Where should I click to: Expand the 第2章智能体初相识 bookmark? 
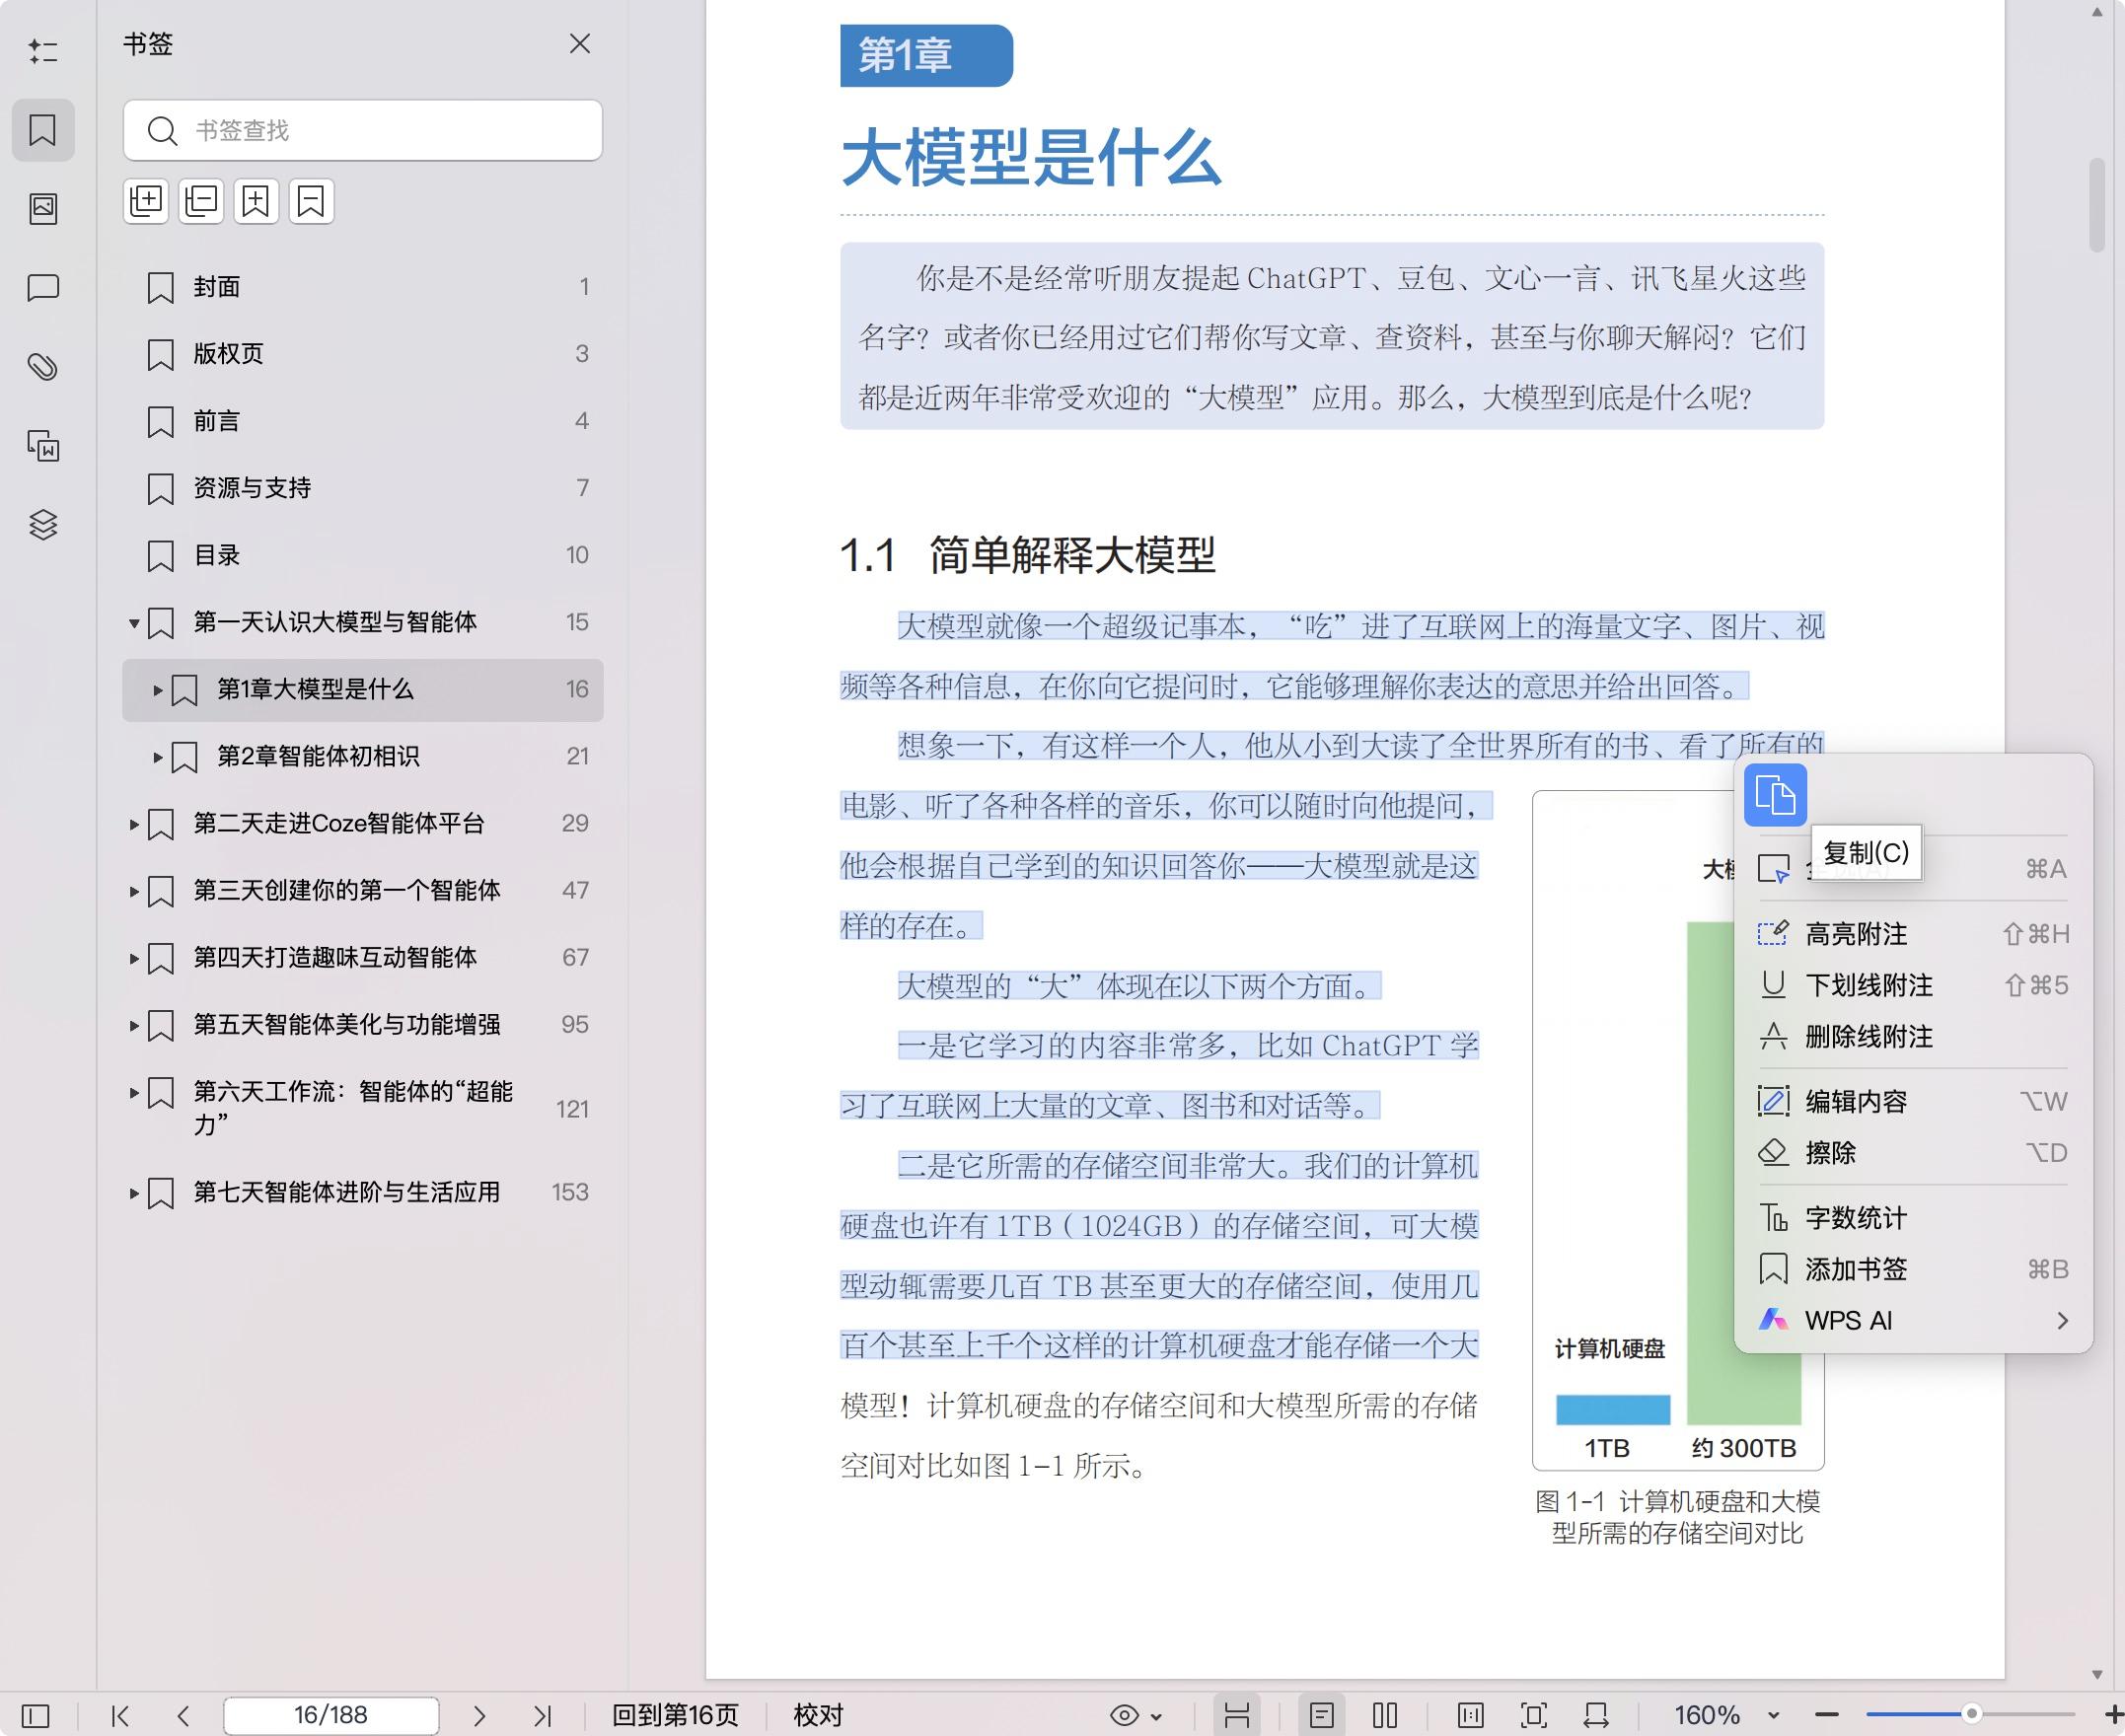[x=157, y=757]
